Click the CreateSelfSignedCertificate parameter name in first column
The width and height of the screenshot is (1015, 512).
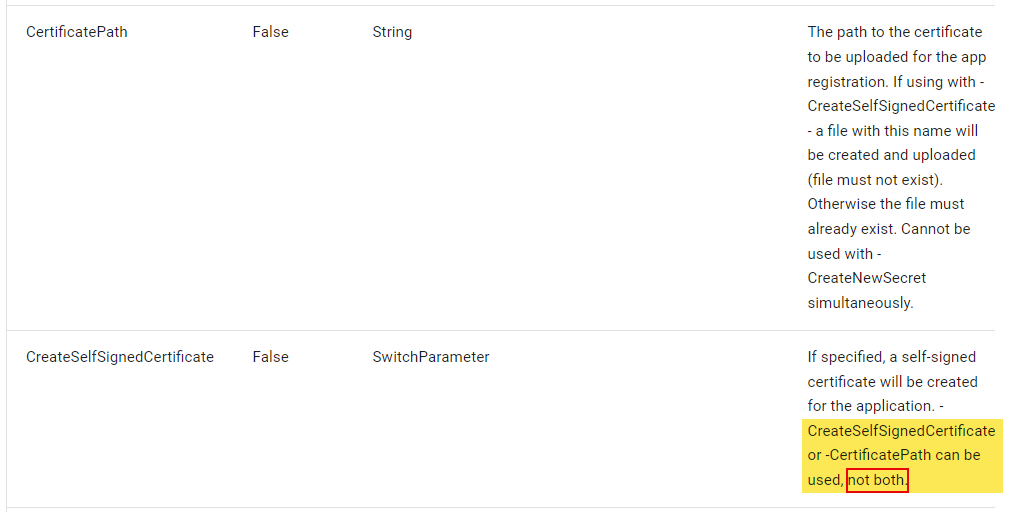pos(120,357)
